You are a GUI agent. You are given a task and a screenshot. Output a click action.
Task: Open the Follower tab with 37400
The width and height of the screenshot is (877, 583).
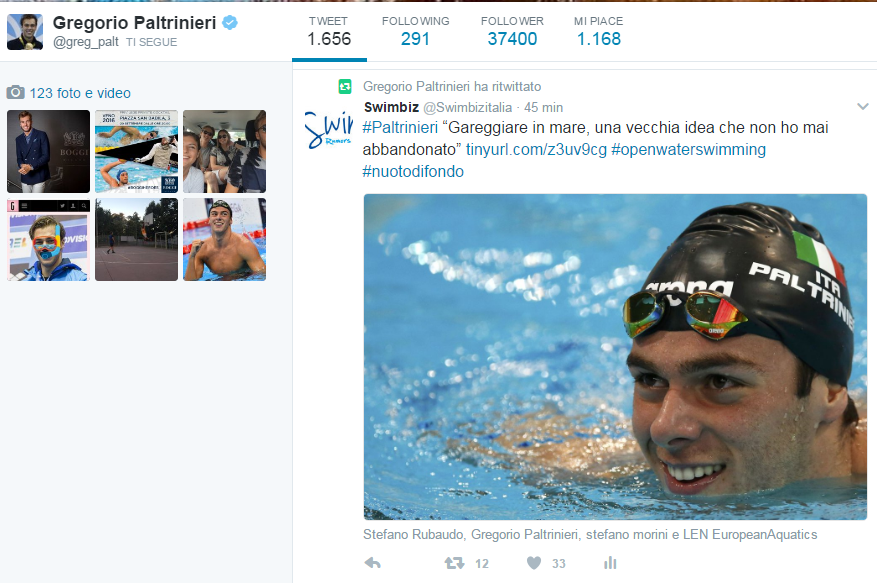click(512, 31)
